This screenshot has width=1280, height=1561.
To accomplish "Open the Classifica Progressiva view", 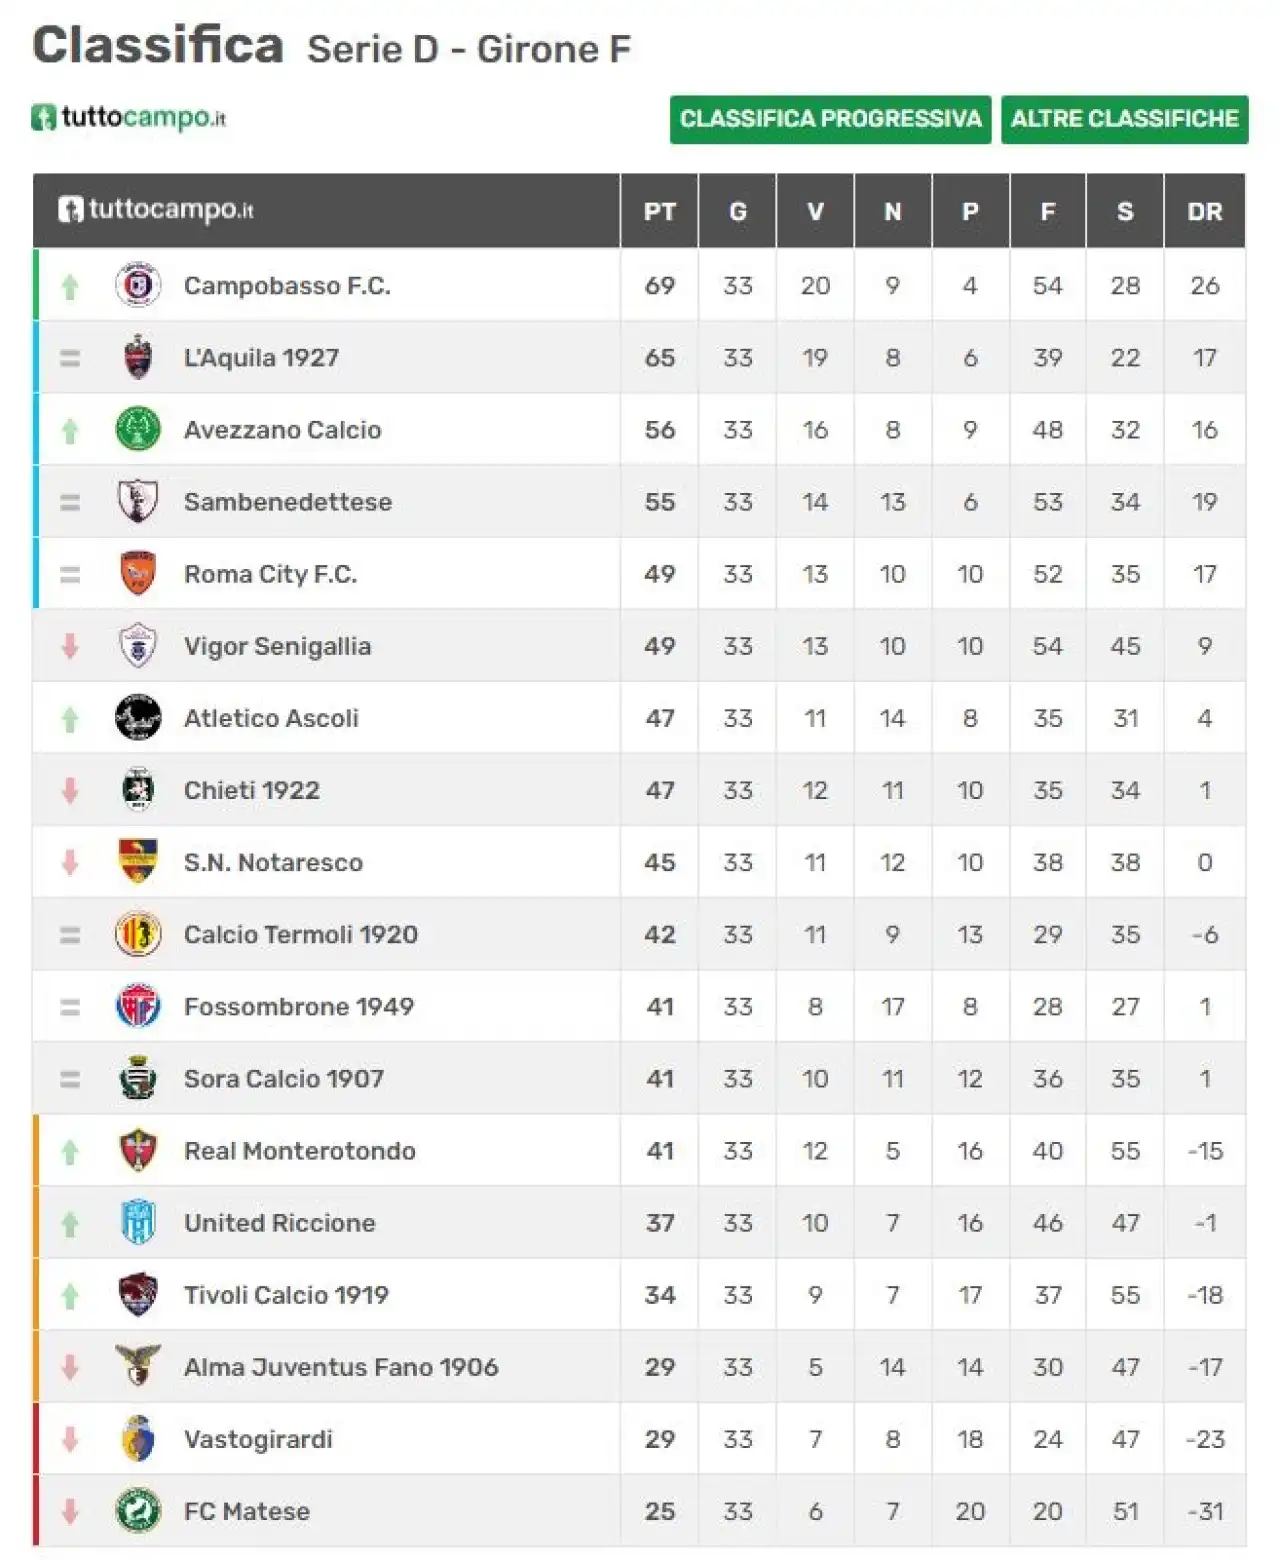I will pos(830,119).
